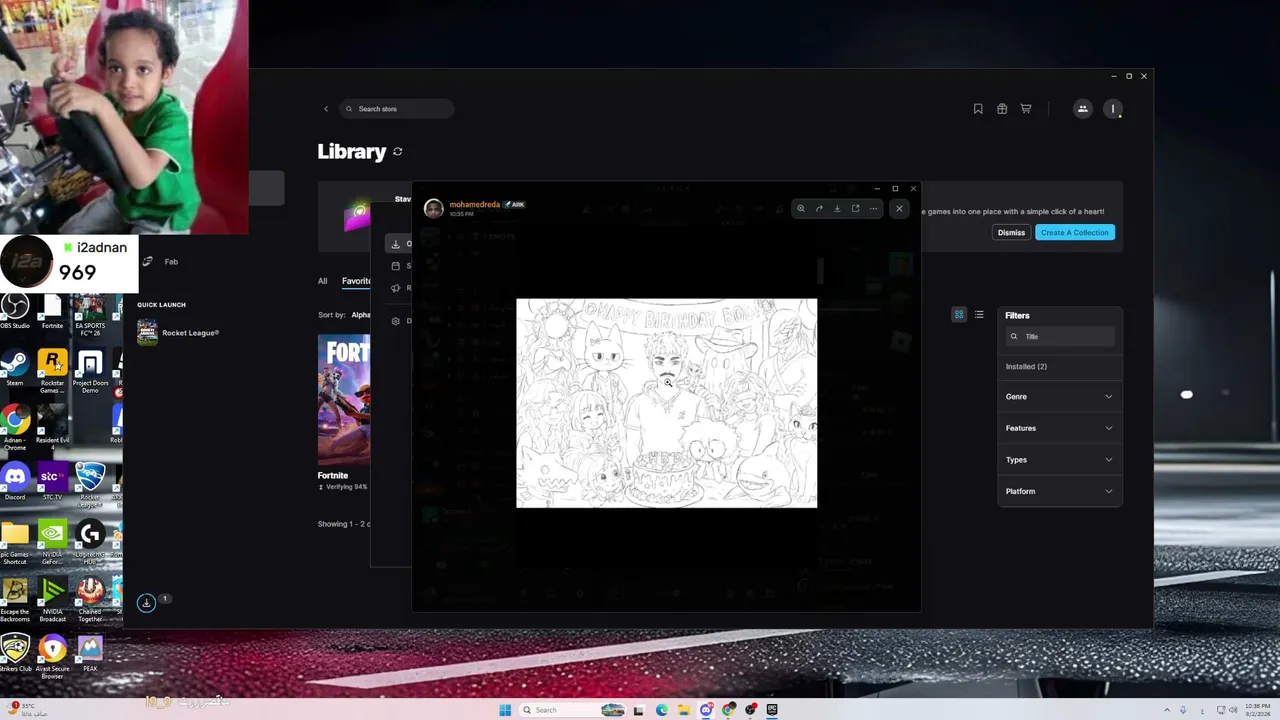Open the Windows Start menu
Screen dimensions: 1280x720
pos(505,710)
